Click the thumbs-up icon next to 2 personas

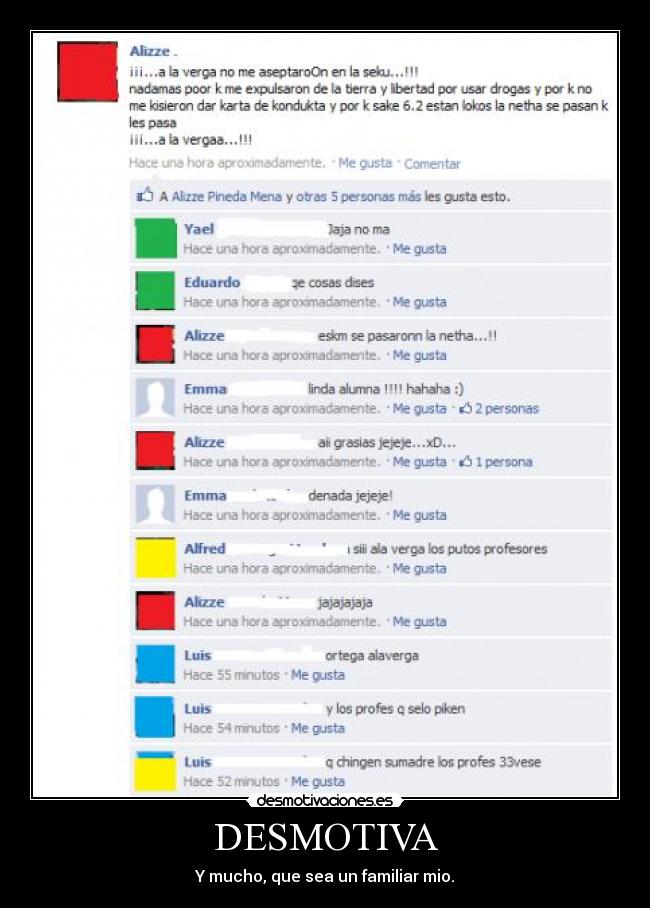tap(466, 408)
